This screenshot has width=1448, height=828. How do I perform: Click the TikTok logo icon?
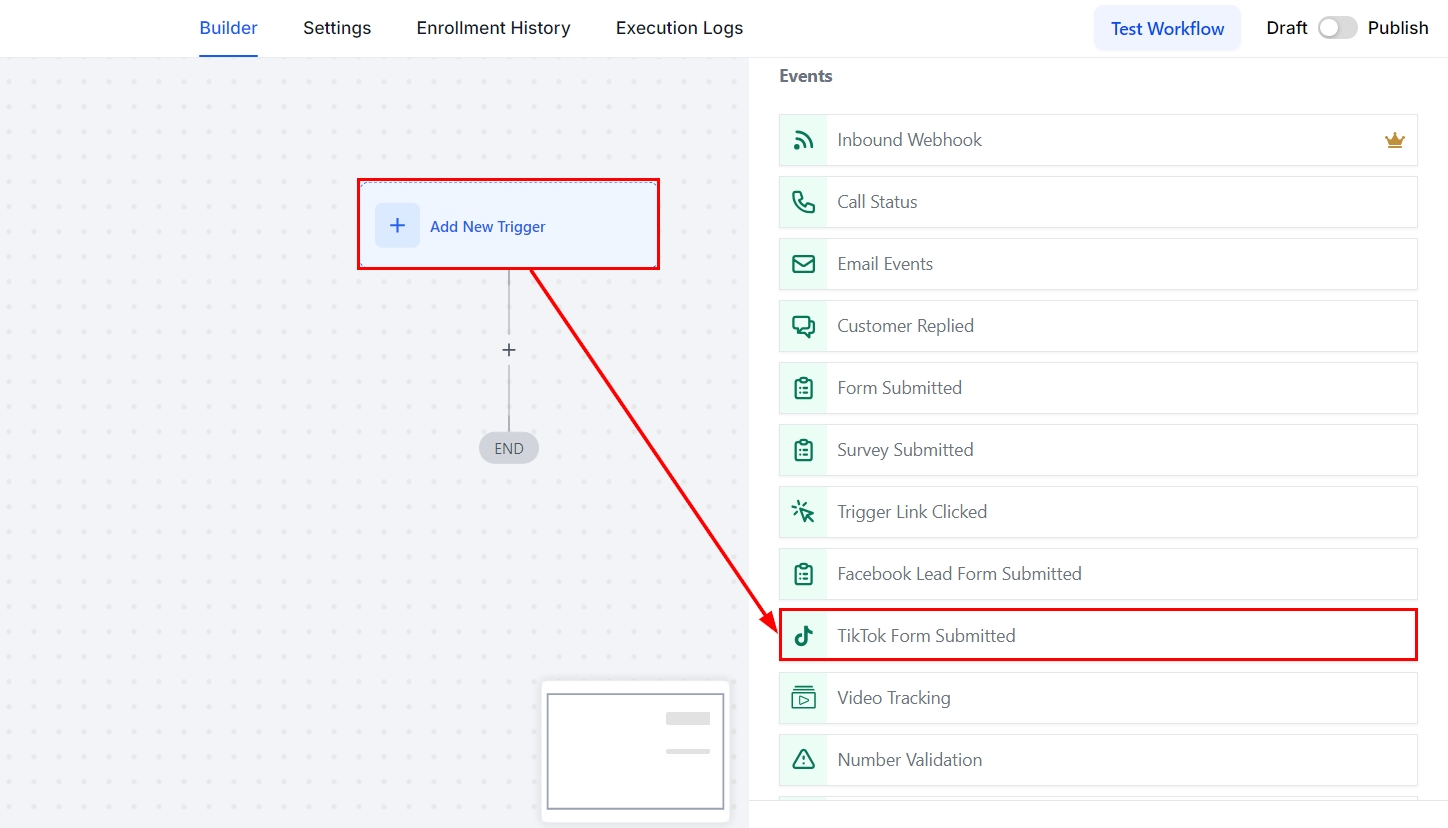tap(803, 636)
